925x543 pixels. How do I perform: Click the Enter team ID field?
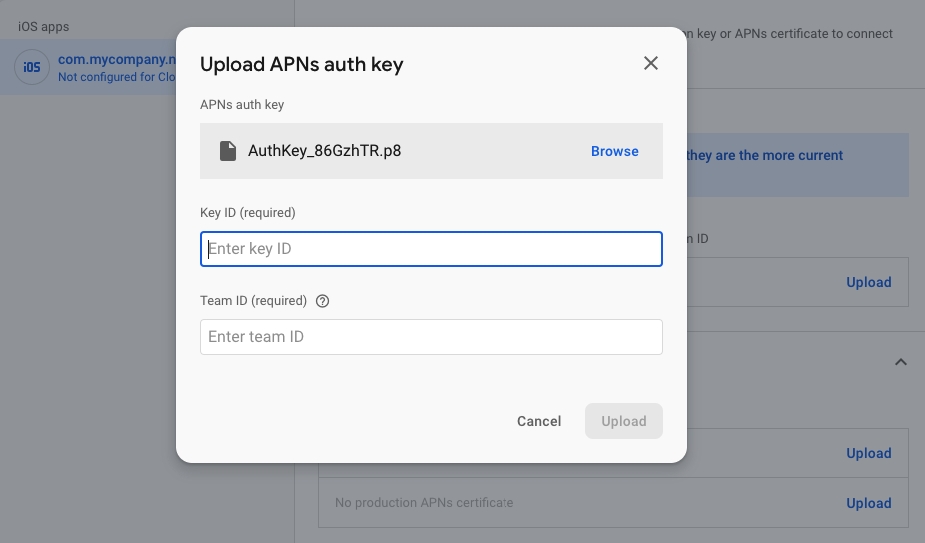(x=431, y=337)
